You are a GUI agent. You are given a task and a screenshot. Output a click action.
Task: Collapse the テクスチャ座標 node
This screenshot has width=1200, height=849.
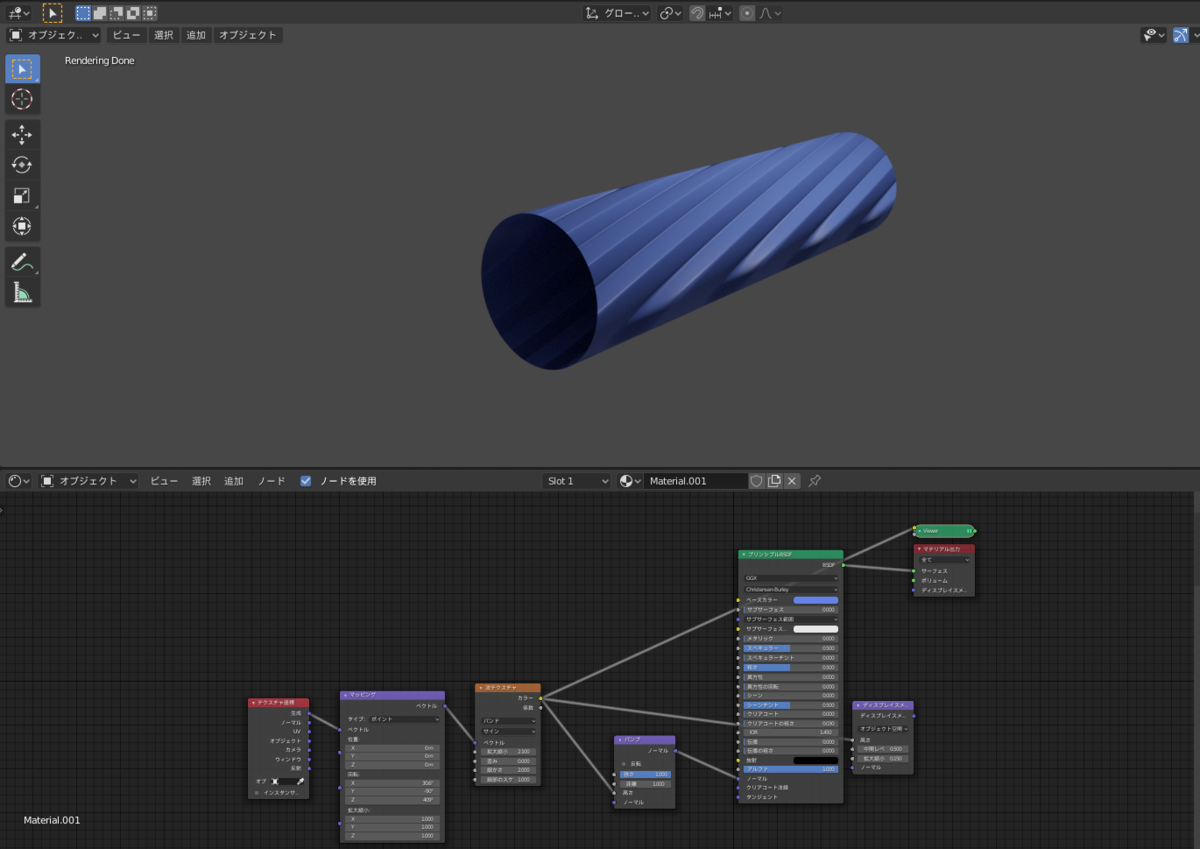pos(253,703)
